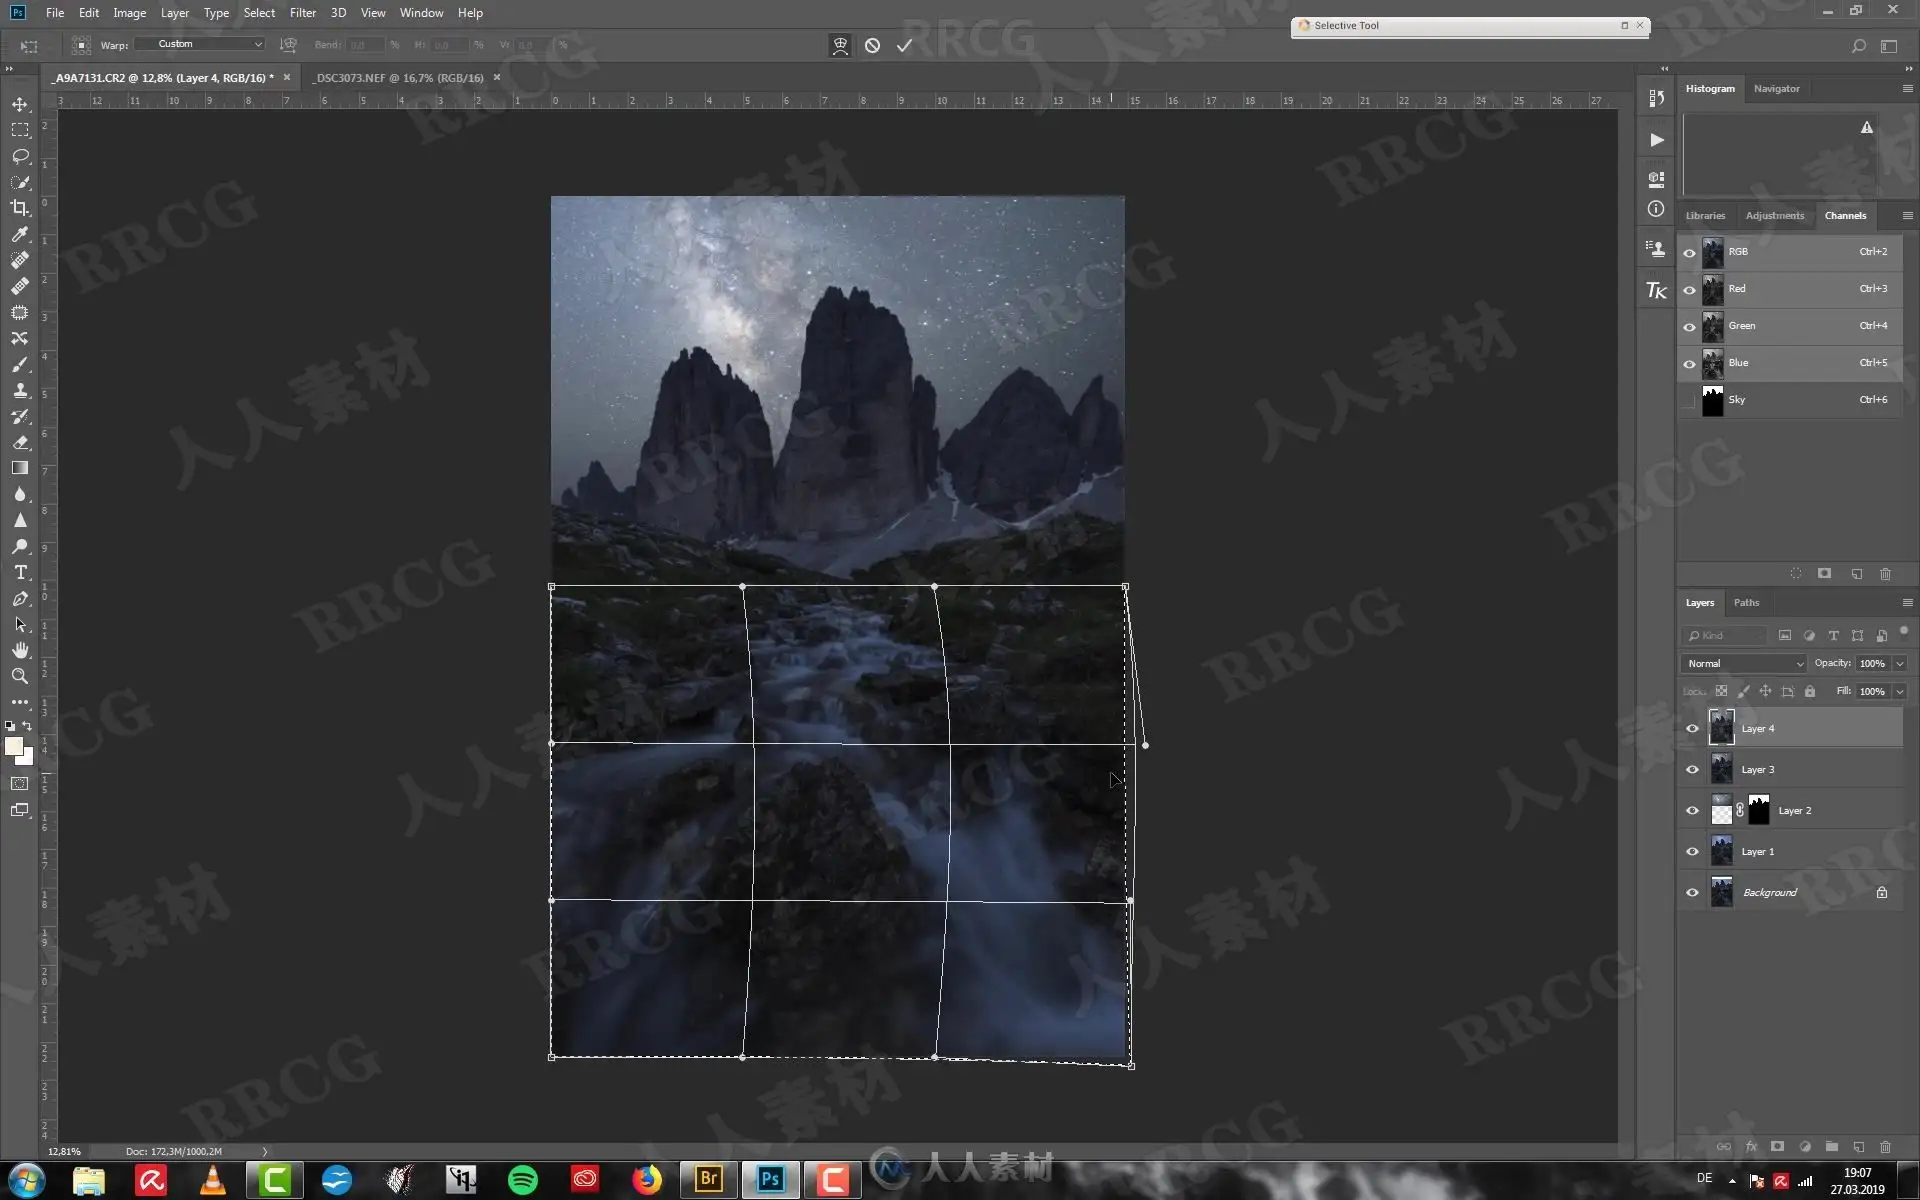Toggle Layer 1 visibility eye
The image size is (1920, 1200).
coord(1692,852)
